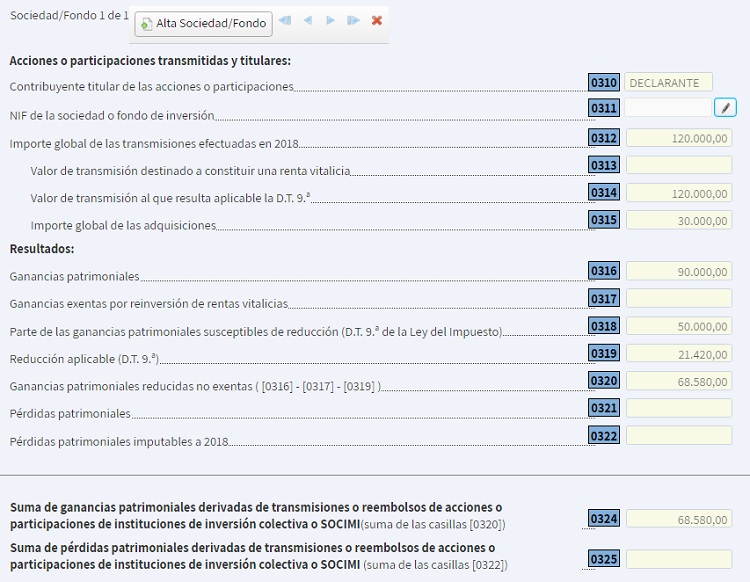
Task: Click empty field of casilla 0321
Action: [679, 408]
